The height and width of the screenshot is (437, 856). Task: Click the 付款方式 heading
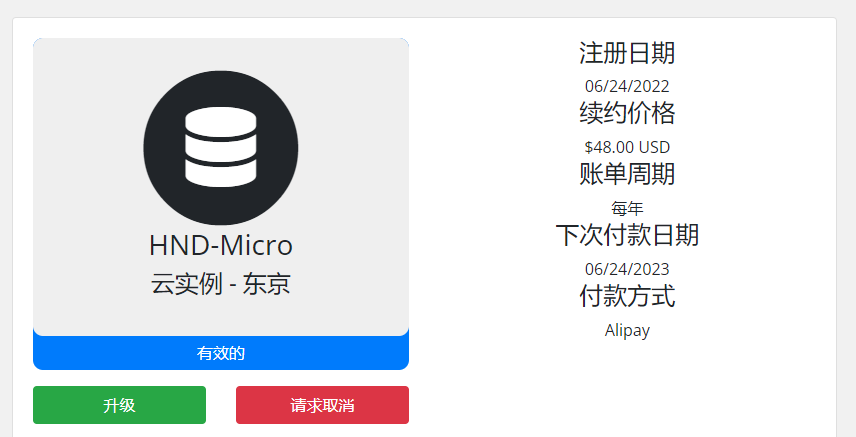point(627,296)
